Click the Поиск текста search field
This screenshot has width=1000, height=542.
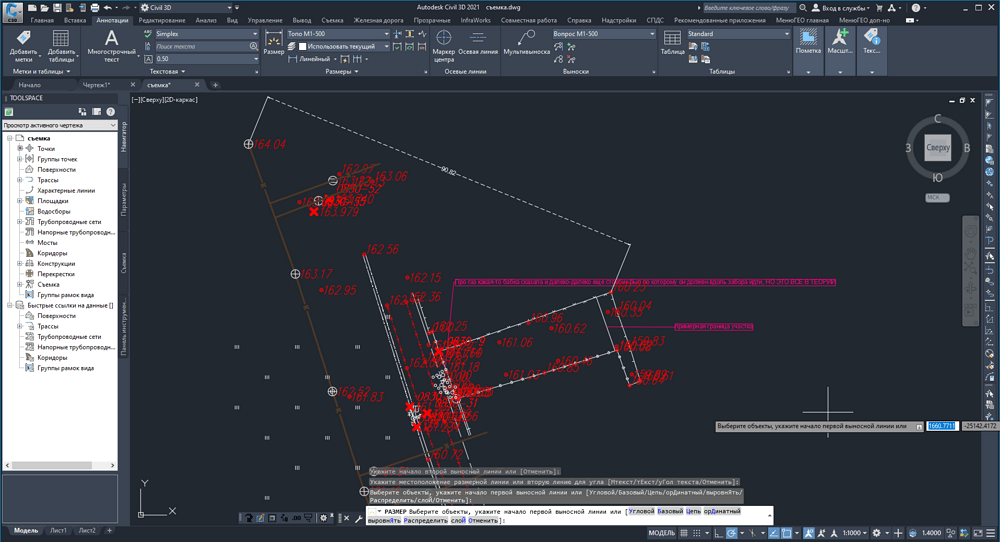tap(203, 47)
